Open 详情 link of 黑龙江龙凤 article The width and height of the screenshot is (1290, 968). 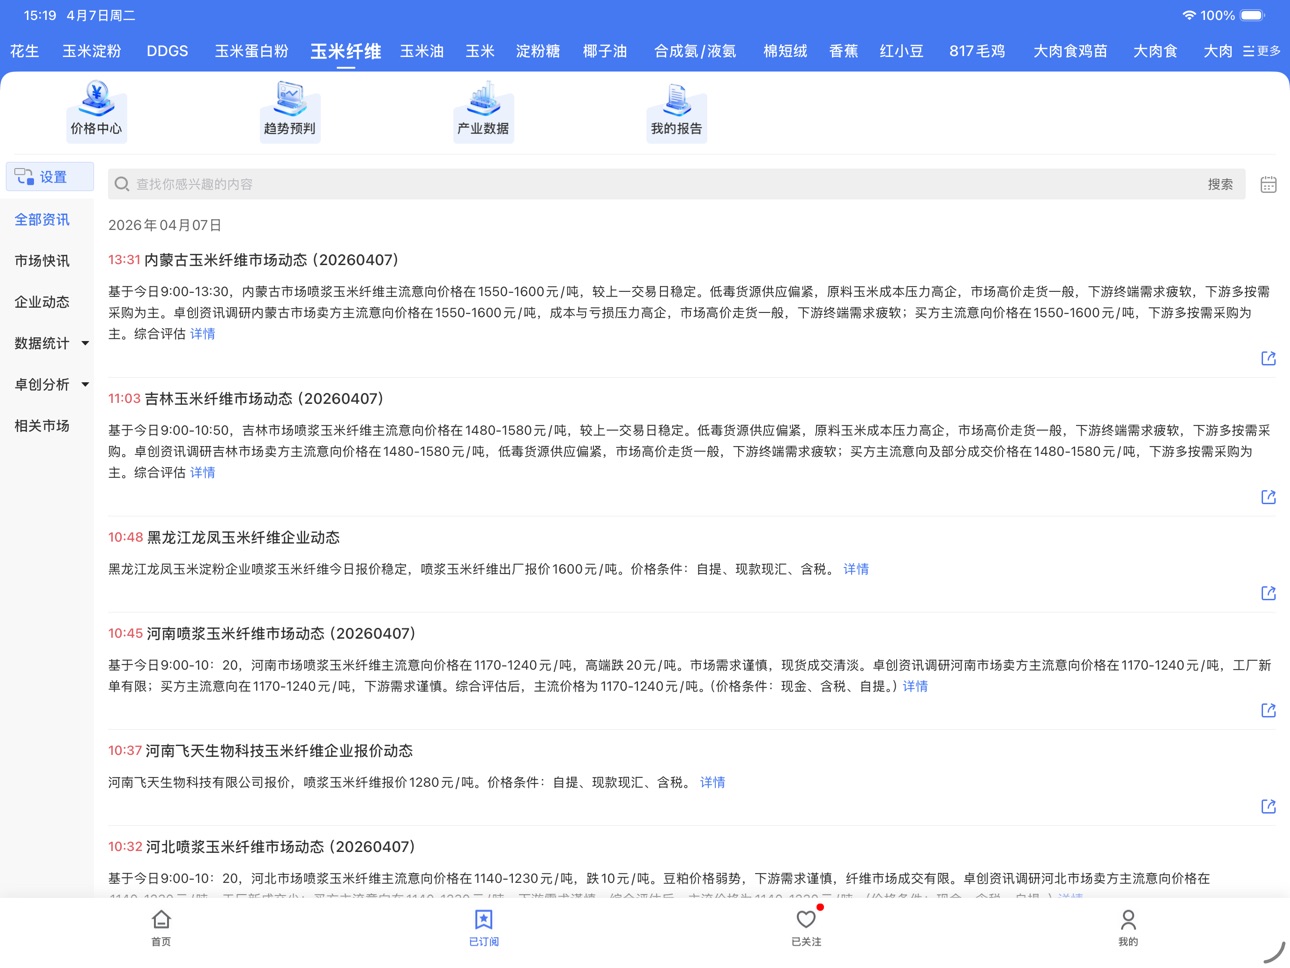tap(856, 568)
